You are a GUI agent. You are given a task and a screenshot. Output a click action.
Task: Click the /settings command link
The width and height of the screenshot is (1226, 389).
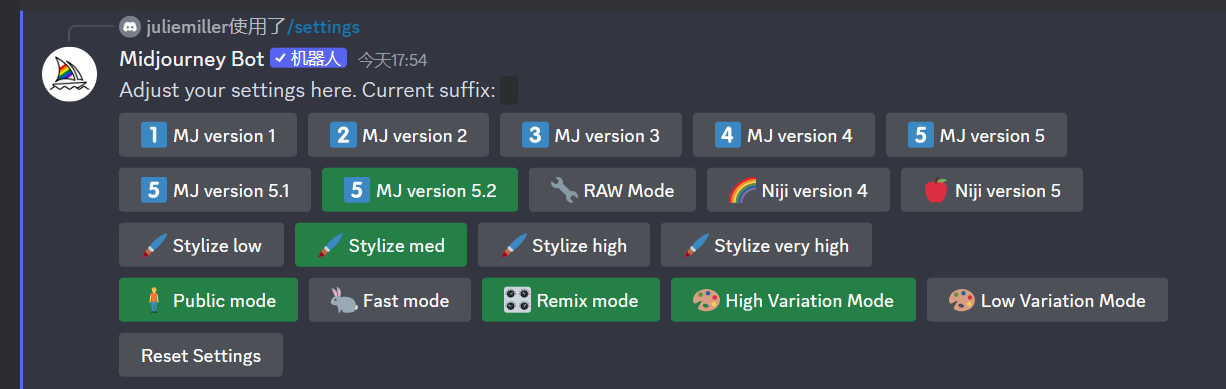(x=324, y=27)
